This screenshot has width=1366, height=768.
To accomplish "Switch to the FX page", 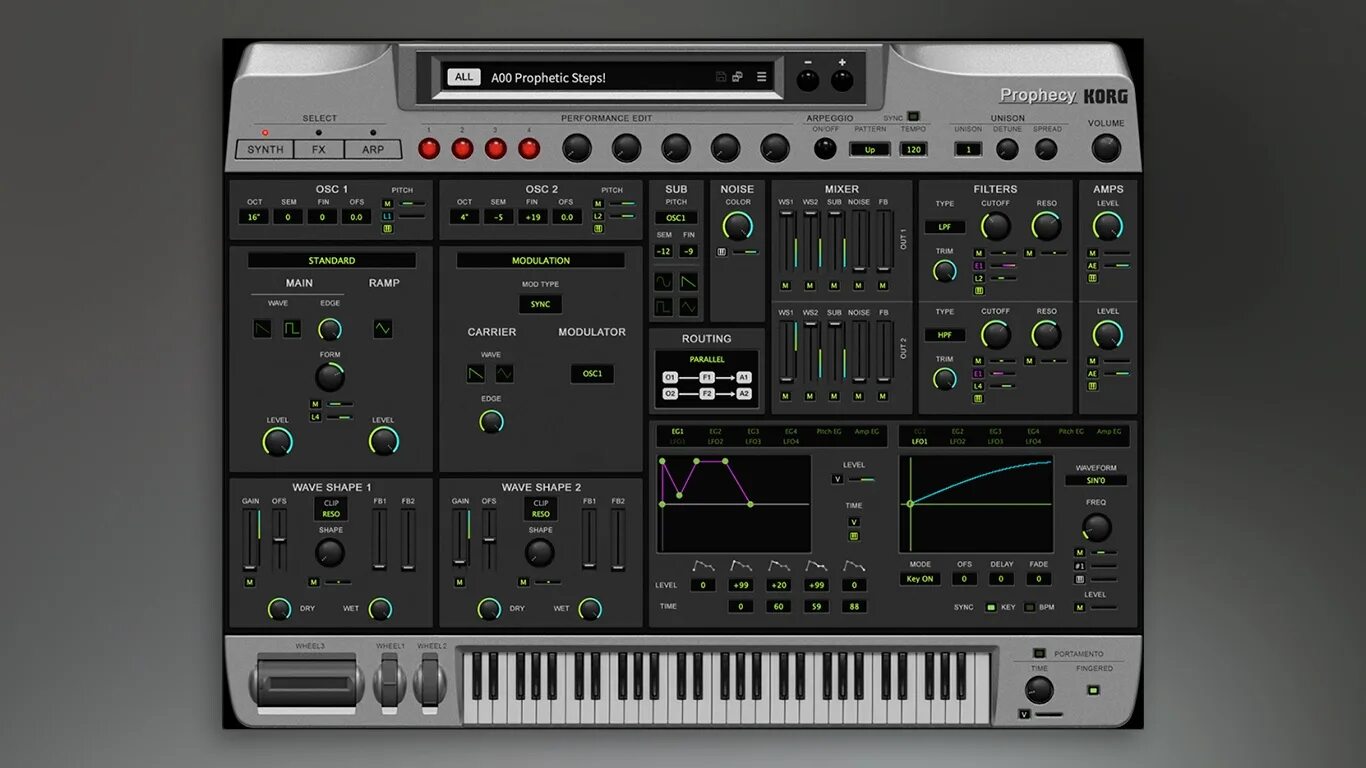I will point(319,149).
